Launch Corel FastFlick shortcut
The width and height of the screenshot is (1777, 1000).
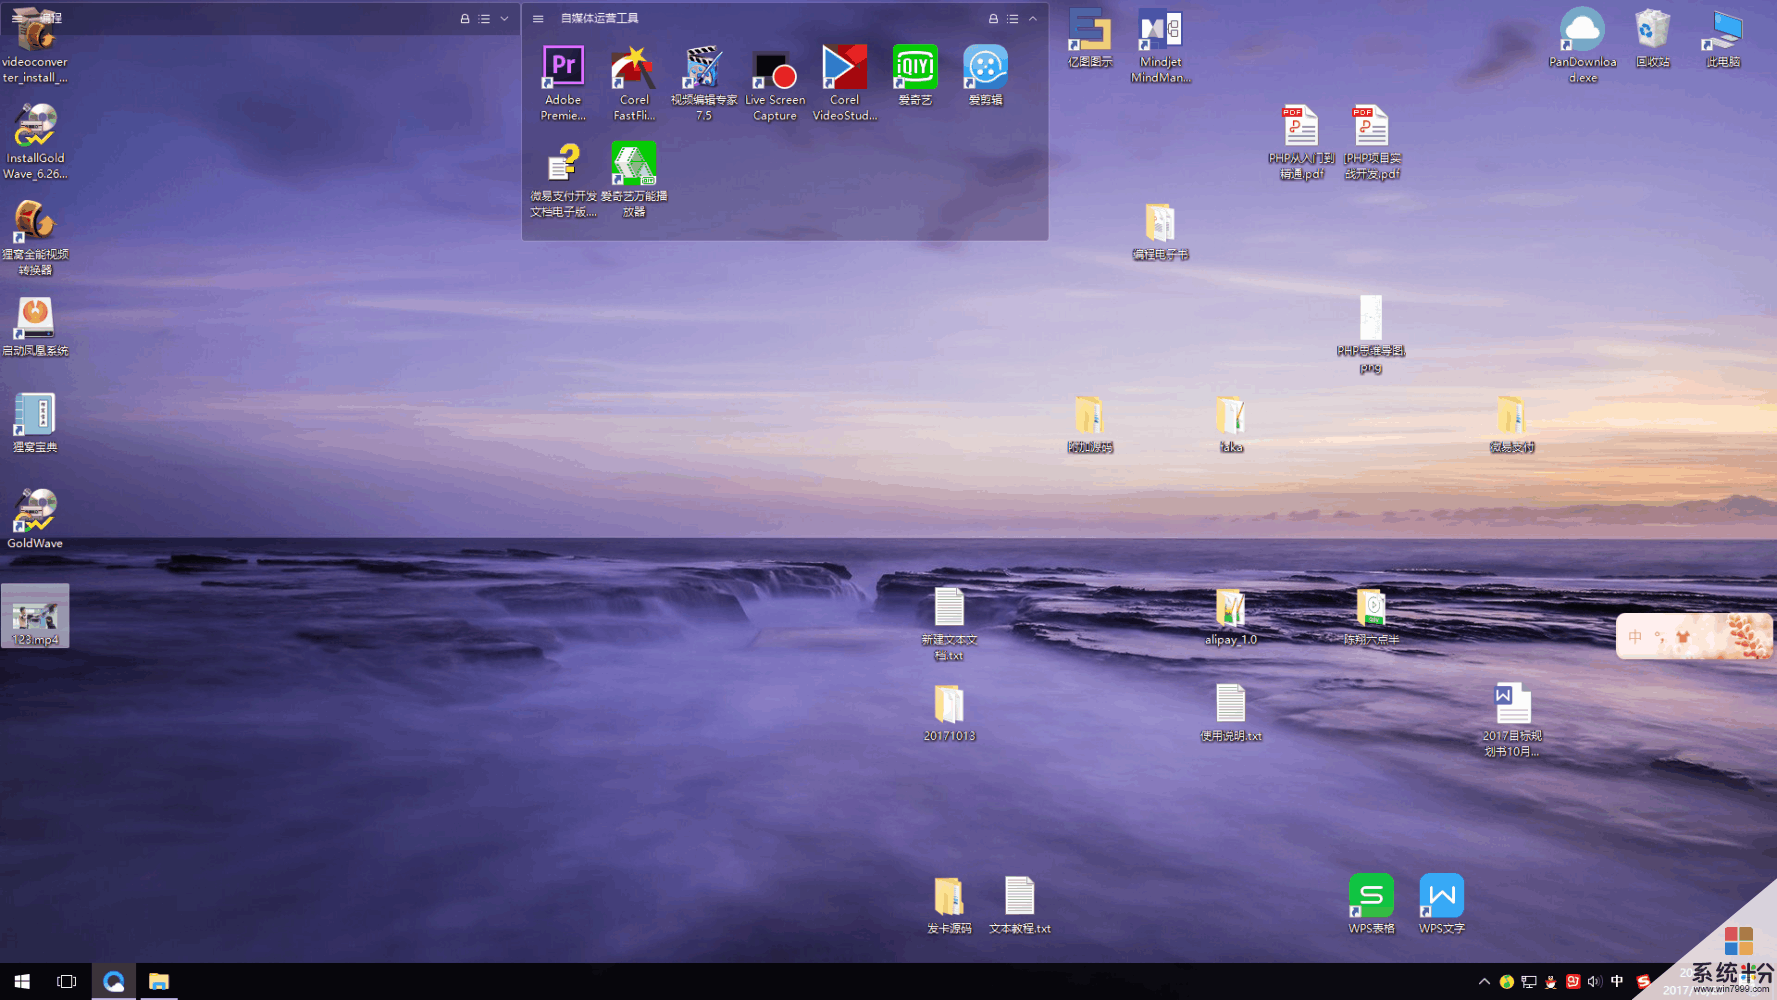(x=634, y=83)
